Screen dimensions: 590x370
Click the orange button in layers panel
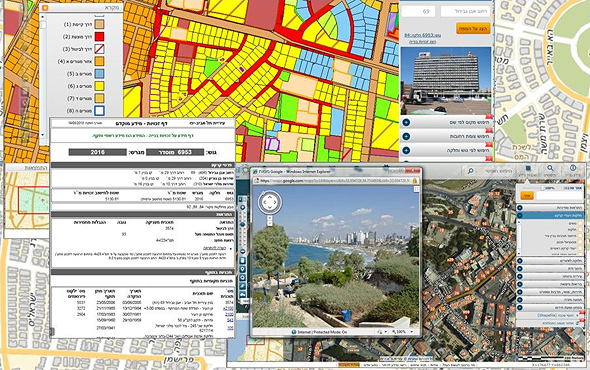pos(527,196)
